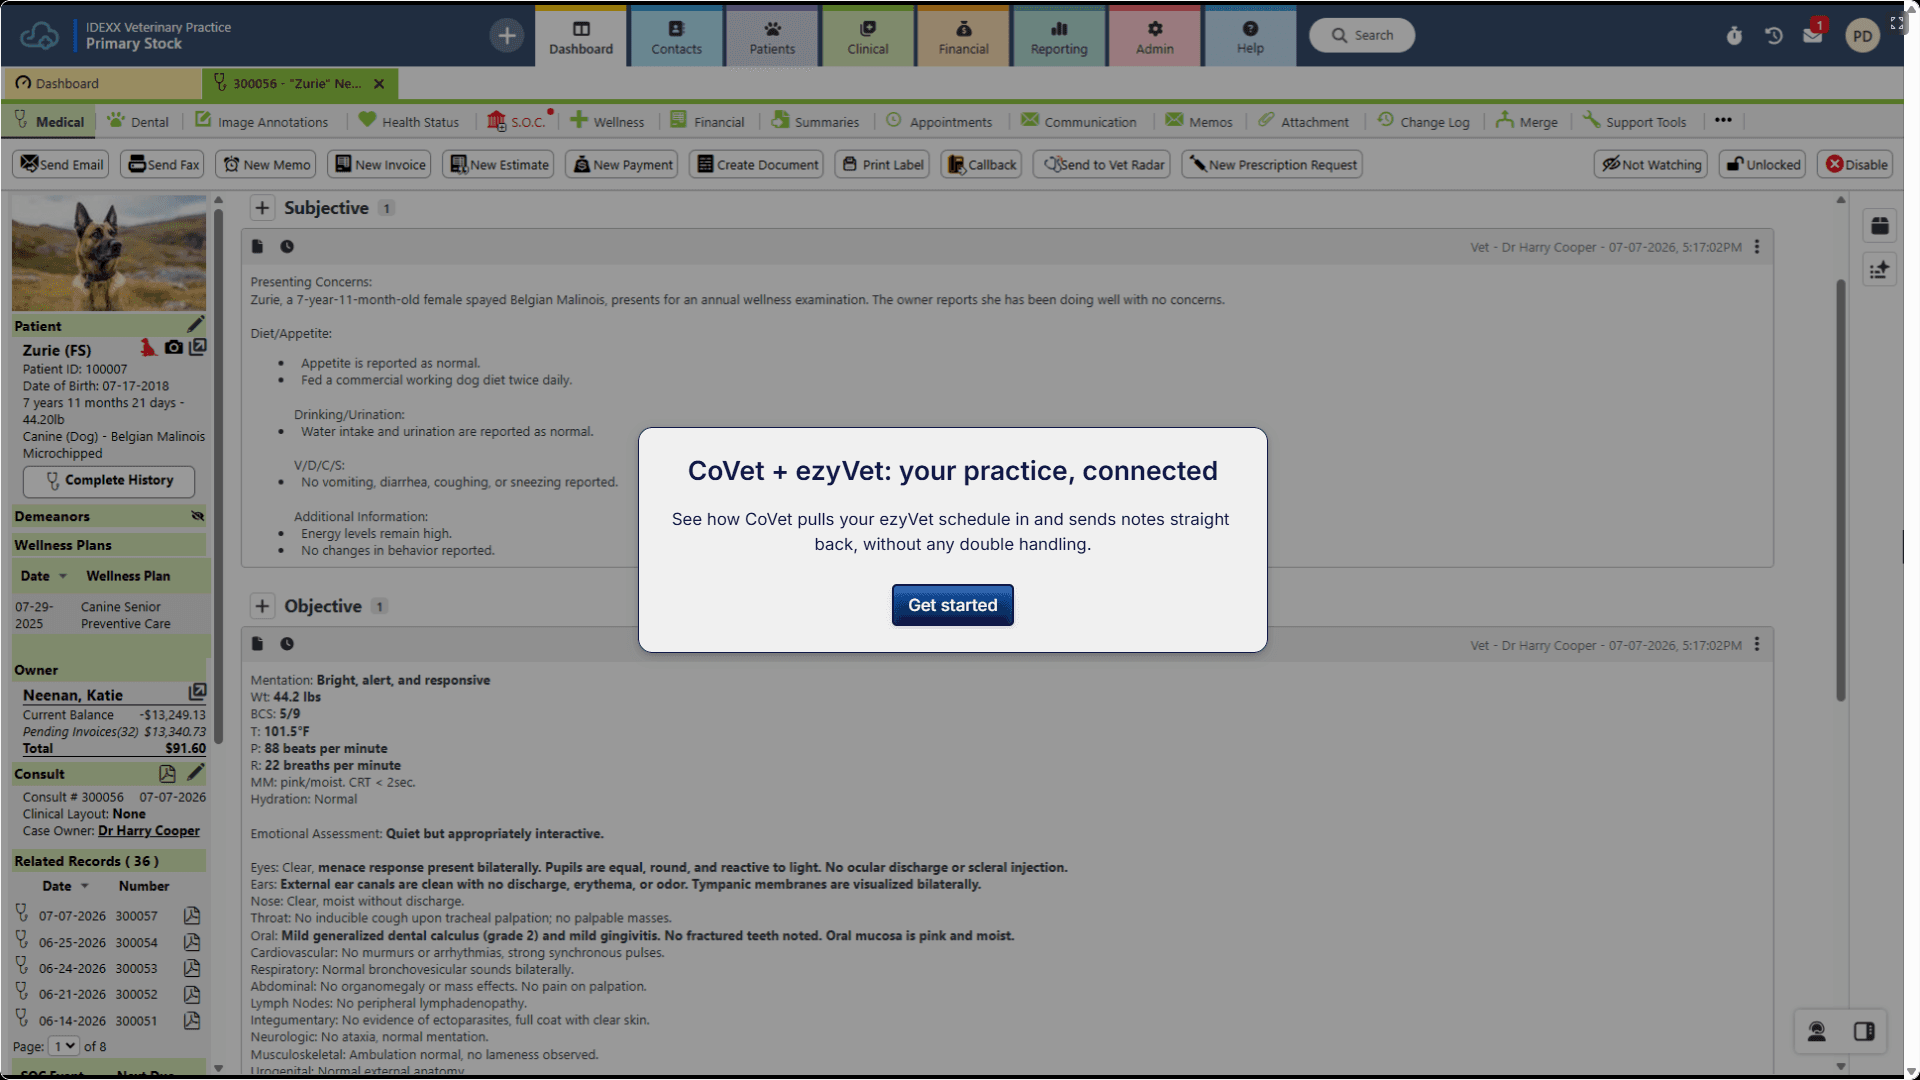The height and width of the screenshot is (1080, 1920).
Task: Open PDF for related record 300054
Action: click(192, 942)
